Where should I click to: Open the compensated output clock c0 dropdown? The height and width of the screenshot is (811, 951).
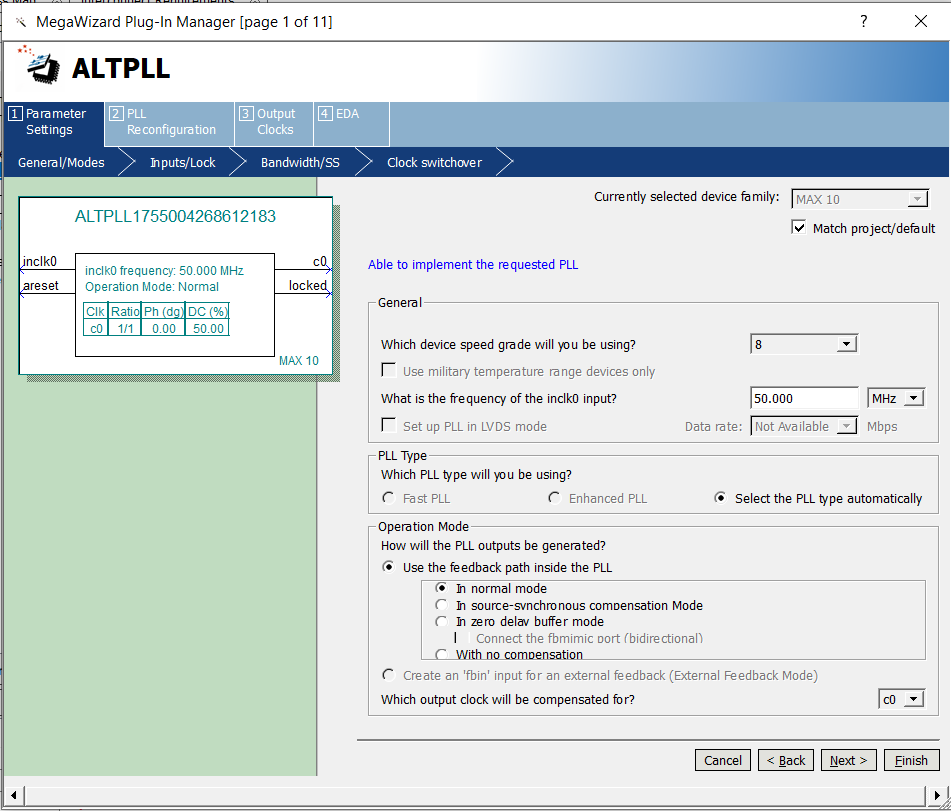(901, 699)
